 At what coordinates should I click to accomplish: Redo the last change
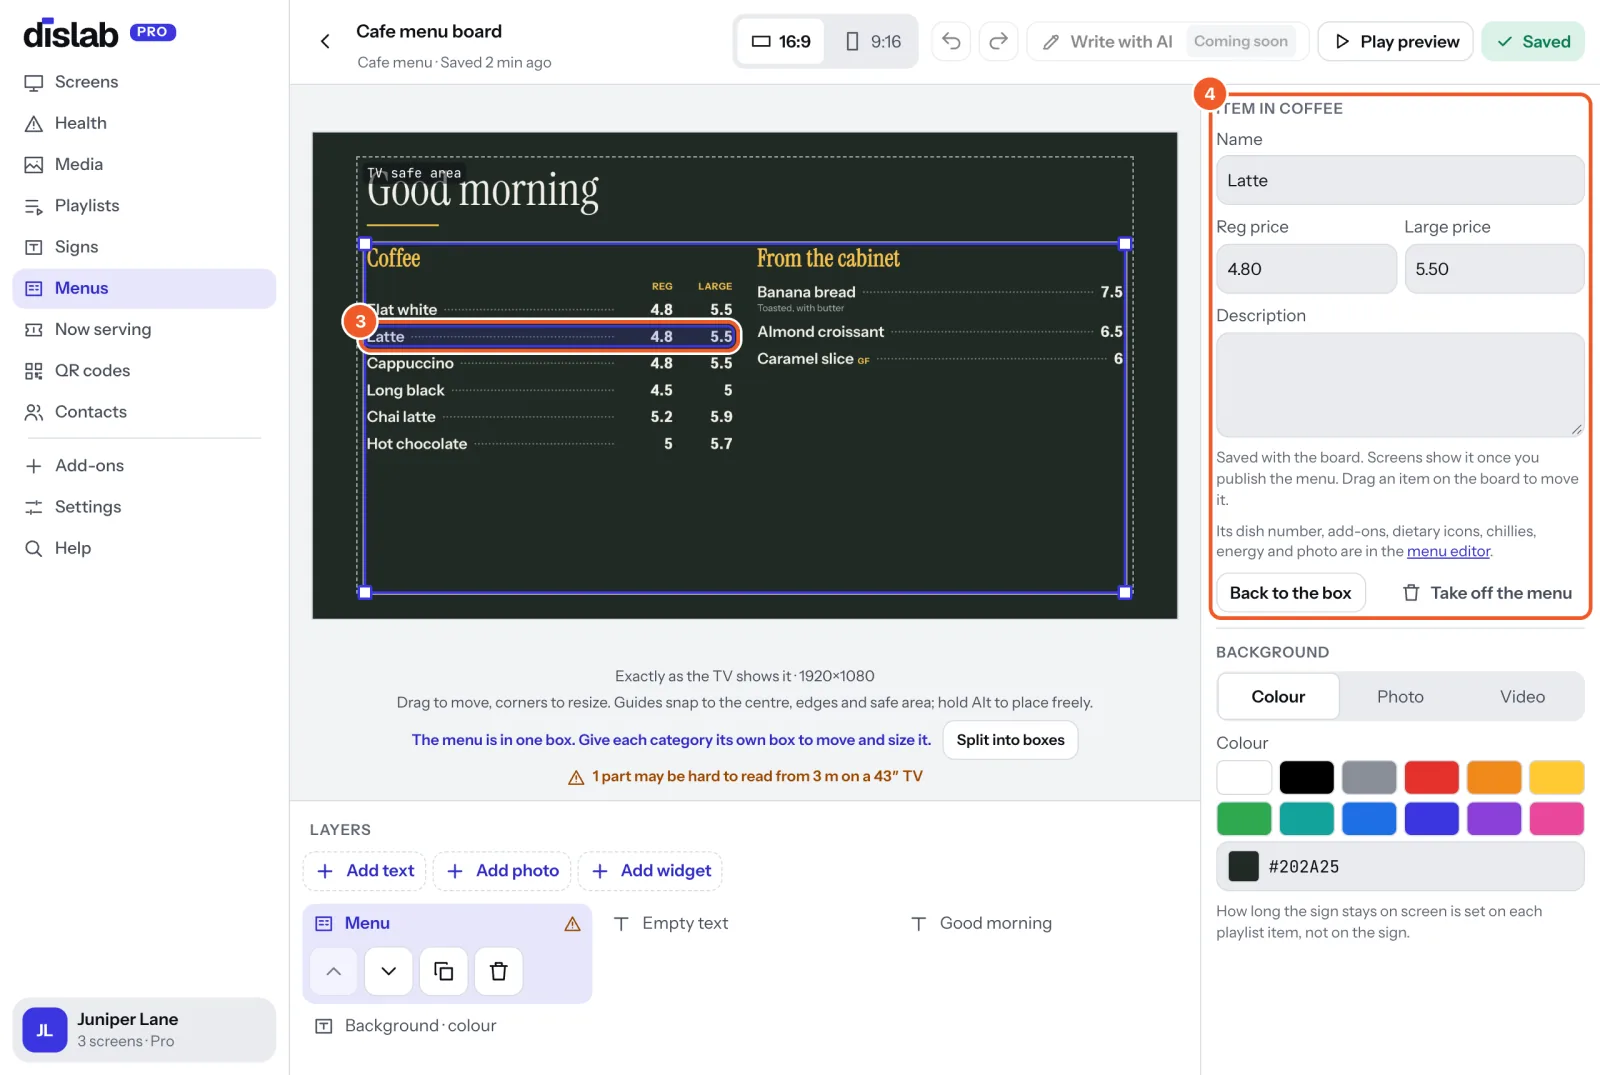click(998, 41)
